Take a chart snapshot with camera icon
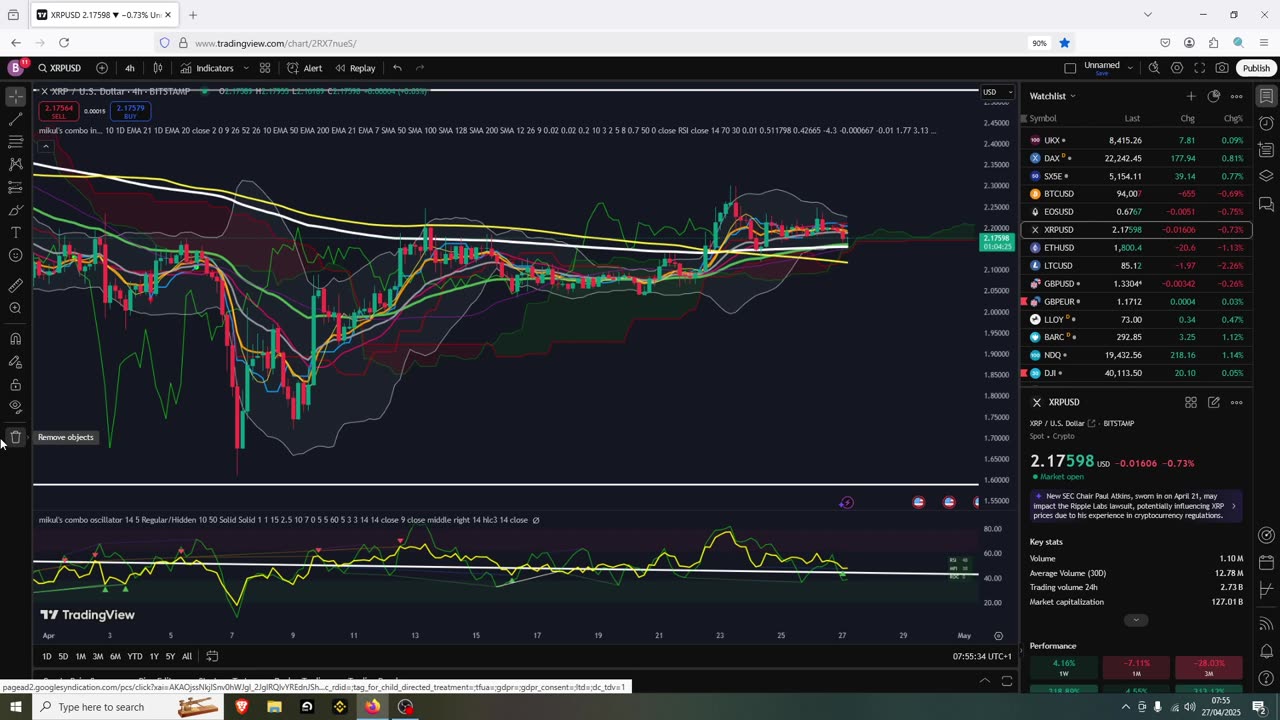The width and height of the screenshot is (1280, 720). 1222,68
